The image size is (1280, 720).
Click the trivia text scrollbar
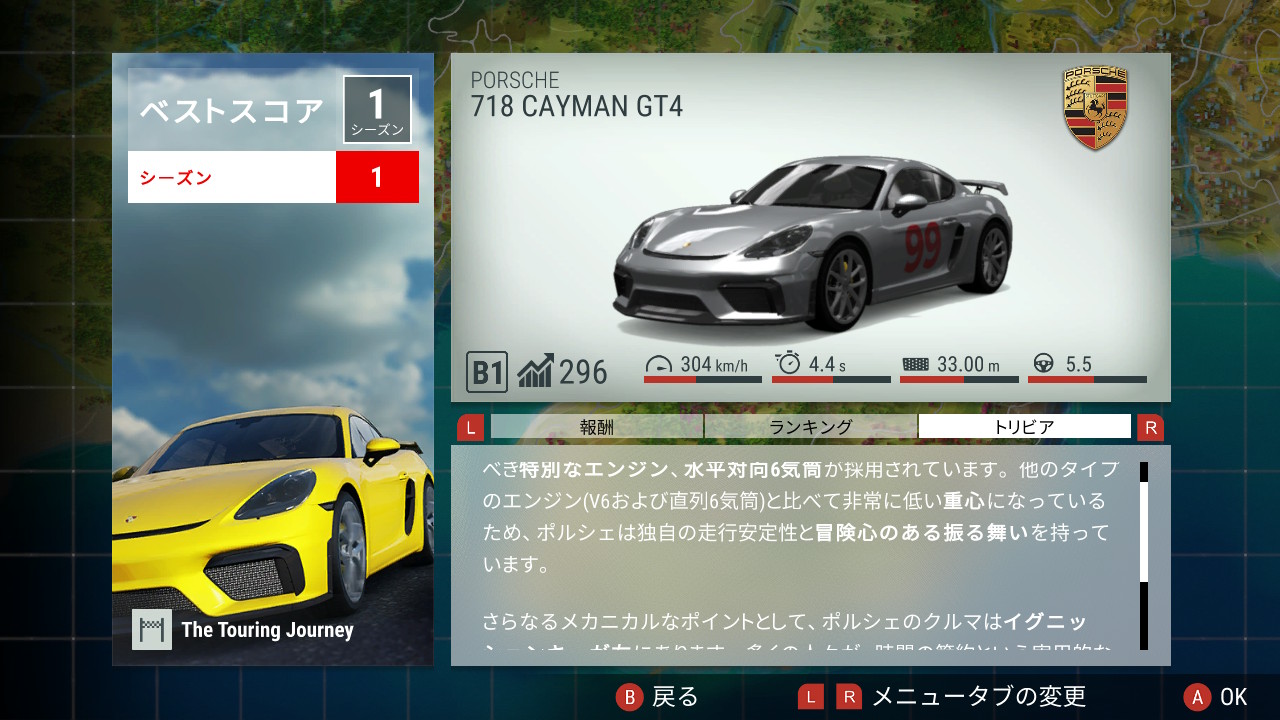(x=1144, y=556)
